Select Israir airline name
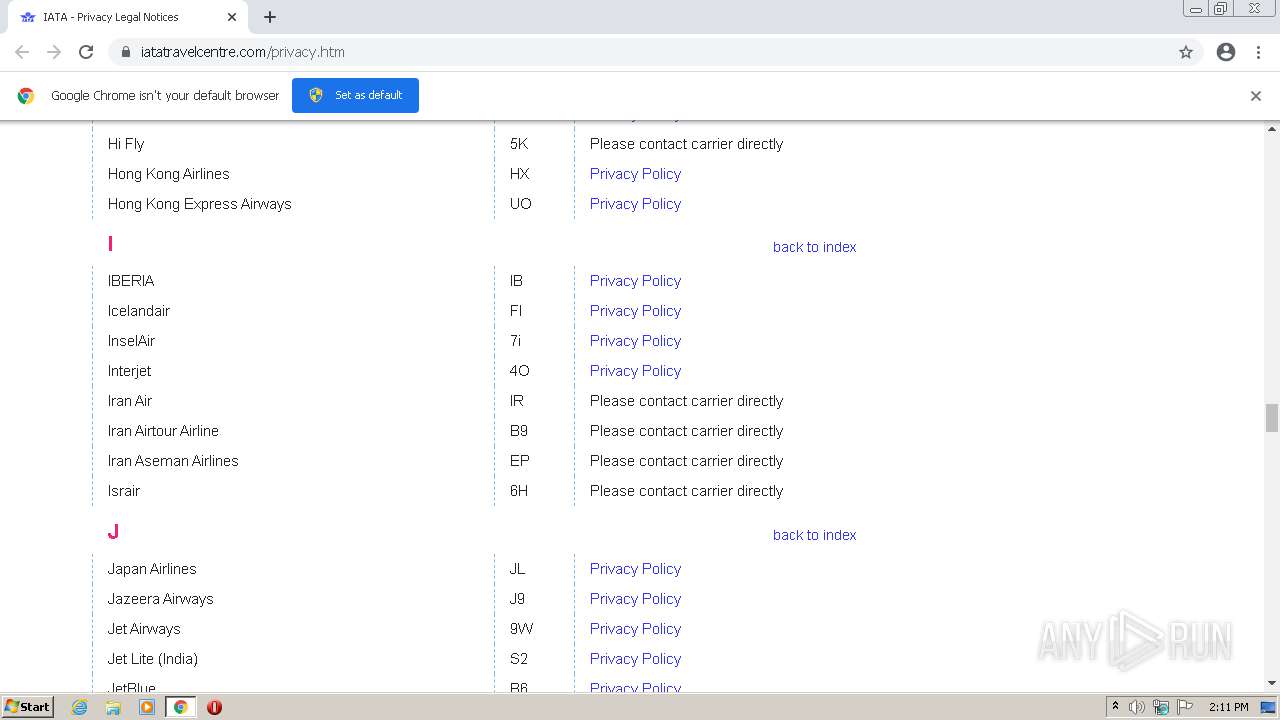Screen dimensions: 1280x720 (124, 491)
